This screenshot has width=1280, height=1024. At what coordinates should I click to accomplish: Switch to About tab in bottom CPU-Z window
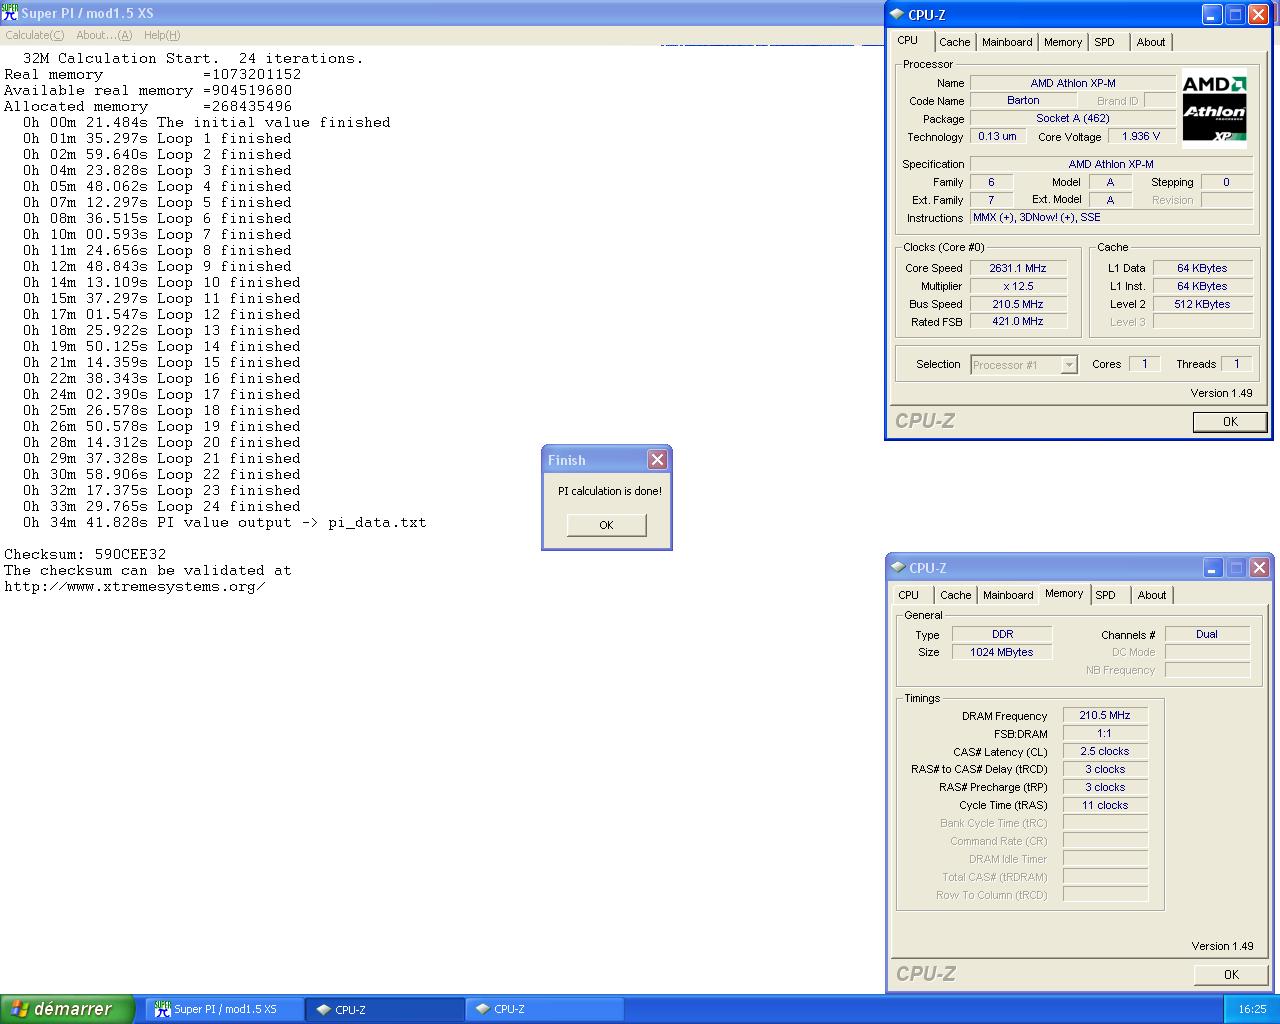click(1152, 595)
